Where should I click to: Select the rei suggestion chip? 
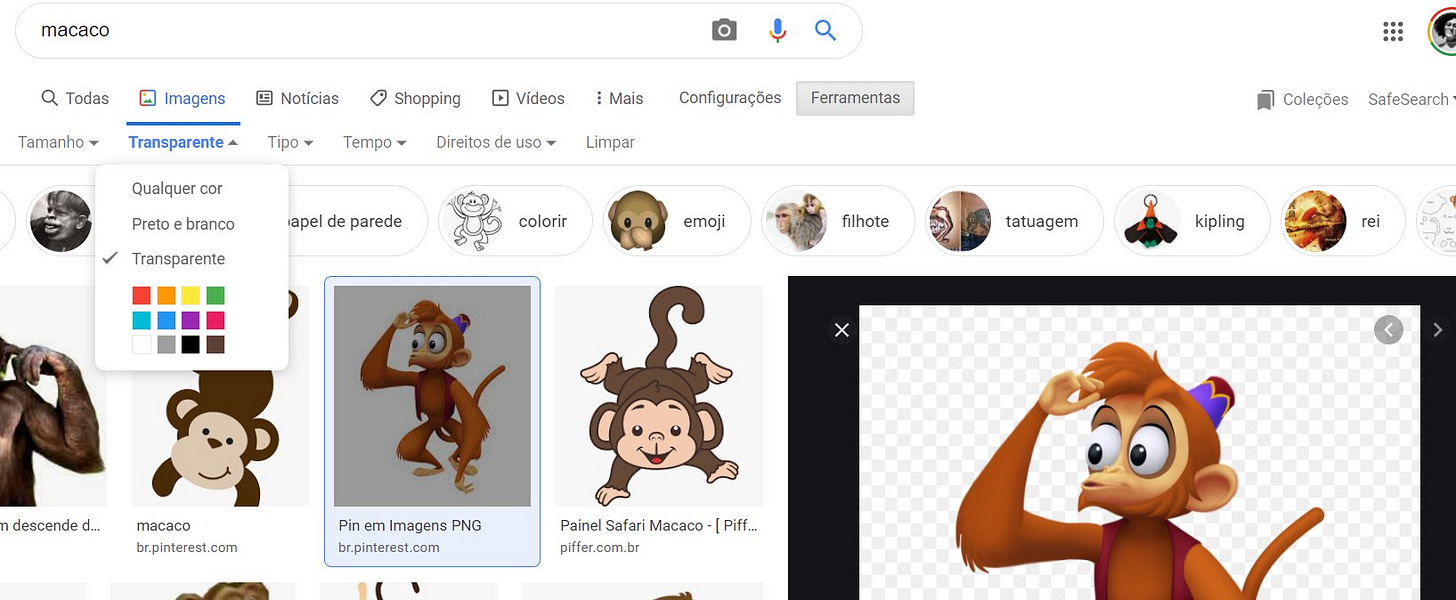tap(1343, 221)
